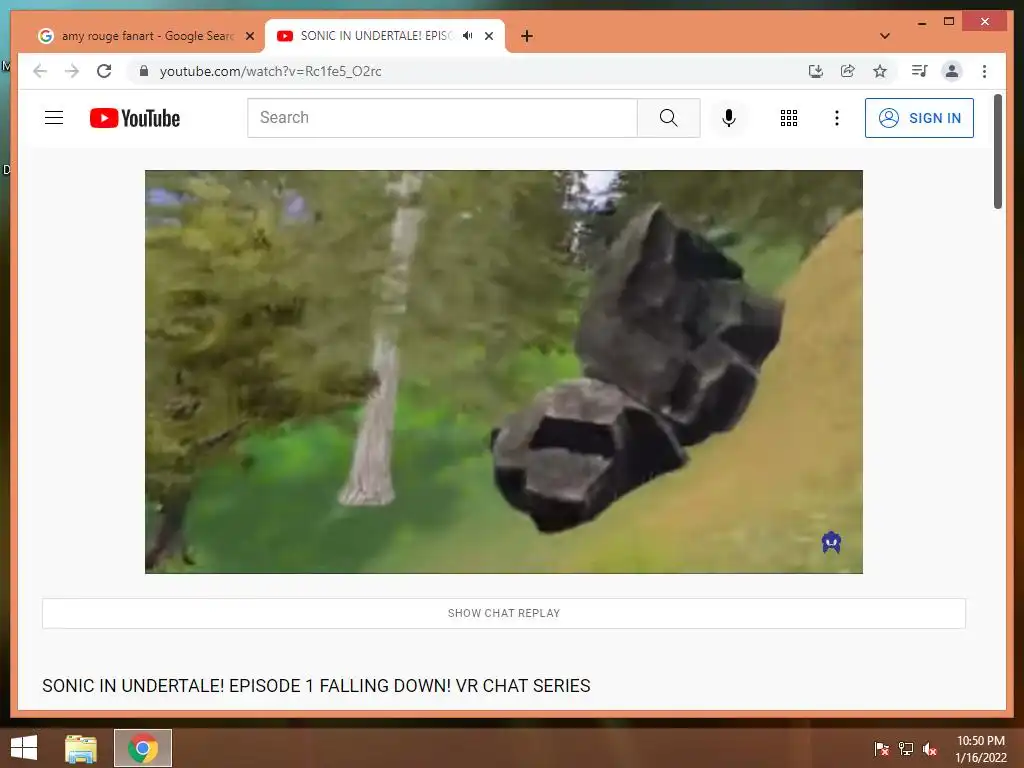The width and height of the screenshot is (1024, 768).
Task: Click the YouTube search magnifier button
Action: tap(668, 118)
